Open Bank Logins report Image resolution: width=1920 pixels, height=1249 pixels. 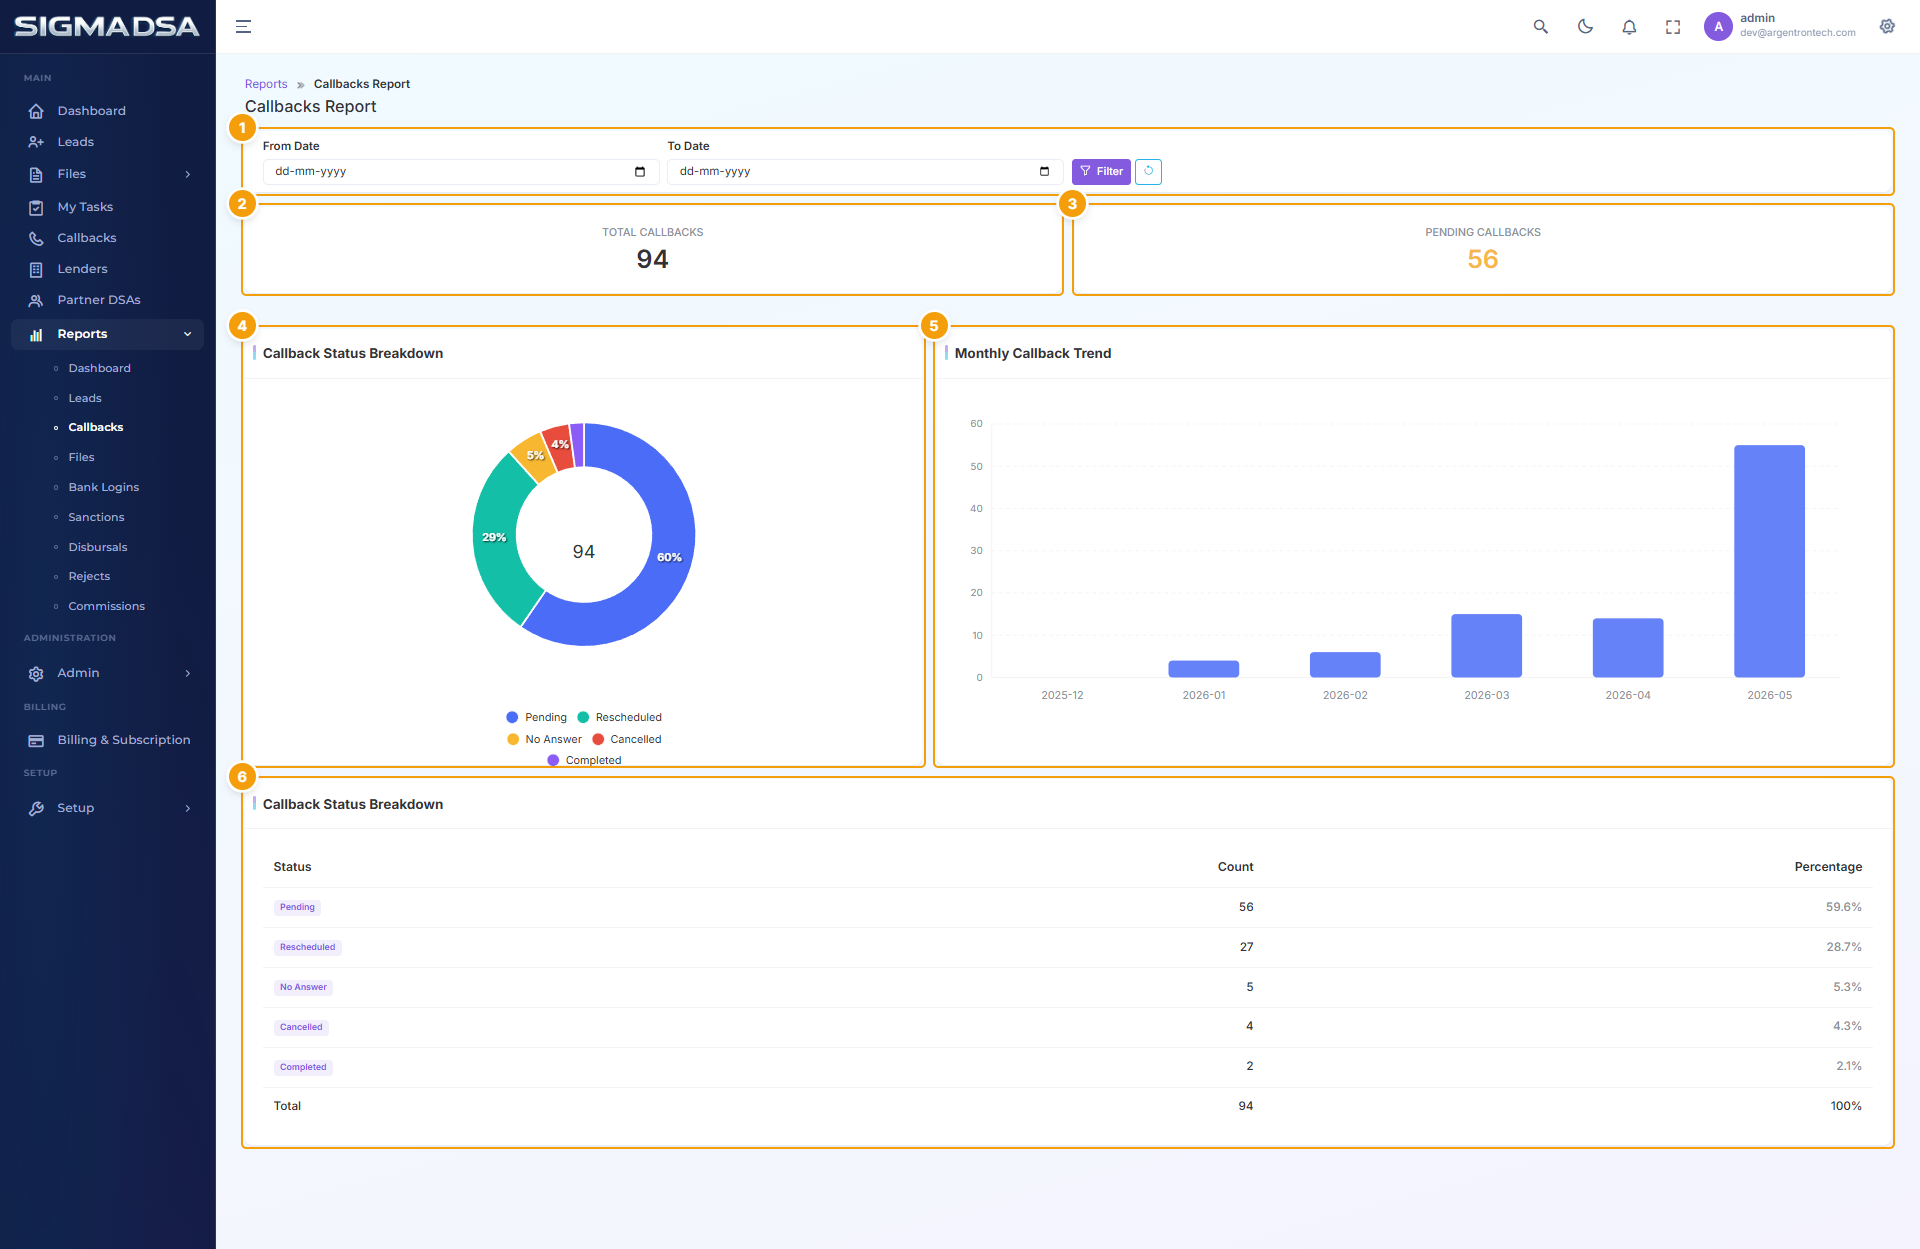[x=104, y=487]
